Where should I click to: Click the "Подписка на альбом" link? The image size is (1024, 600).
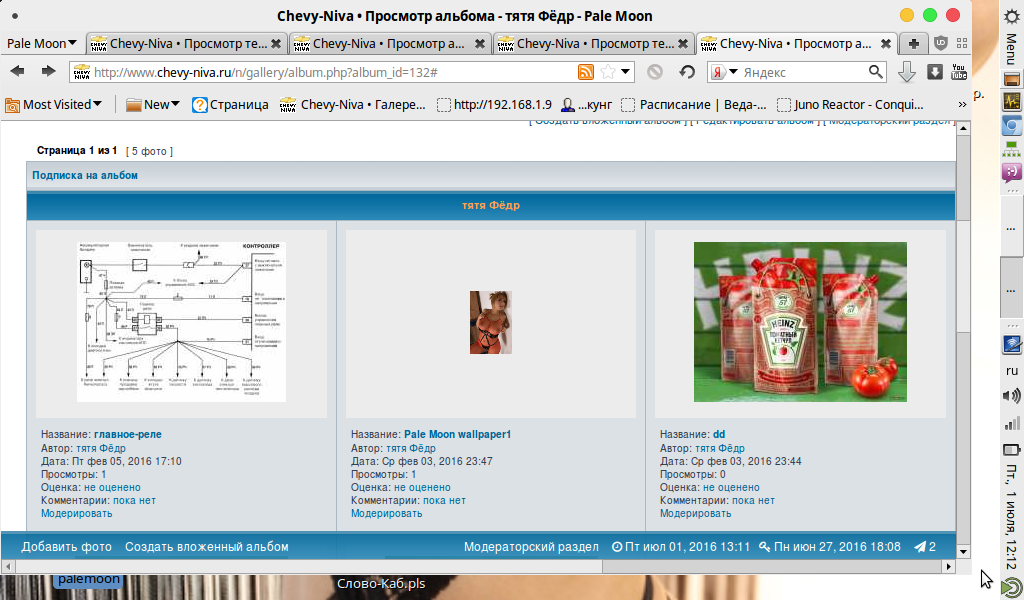(x=85, y=175)
